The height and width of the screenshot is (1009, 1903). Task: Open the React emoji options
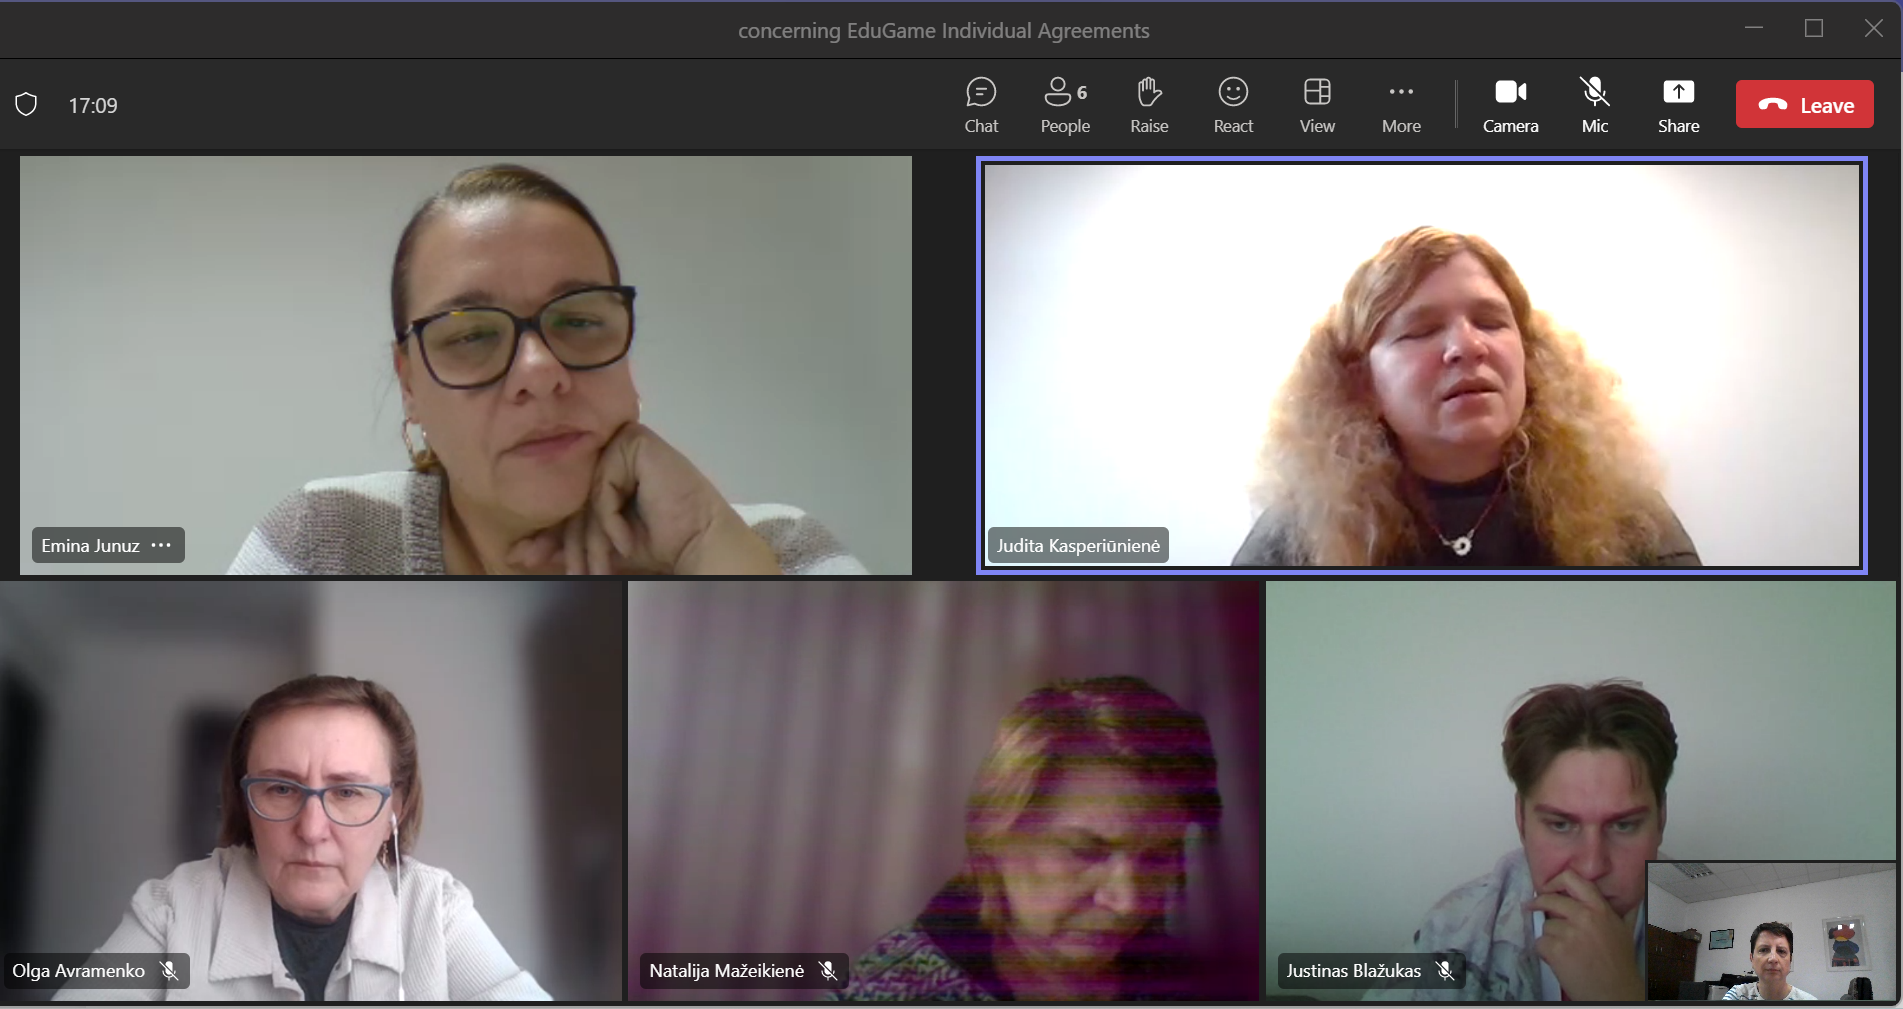click(x=1233, y=105)
